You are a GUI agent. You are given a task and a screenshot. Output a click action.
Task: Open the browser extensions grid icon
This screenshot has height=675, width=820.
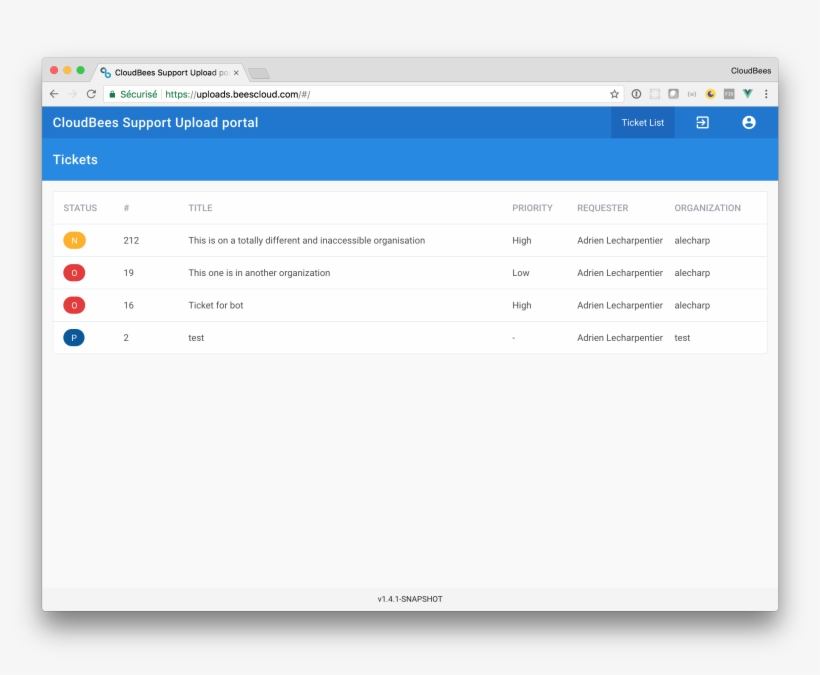pyautogui.click(x=655, y=93)
